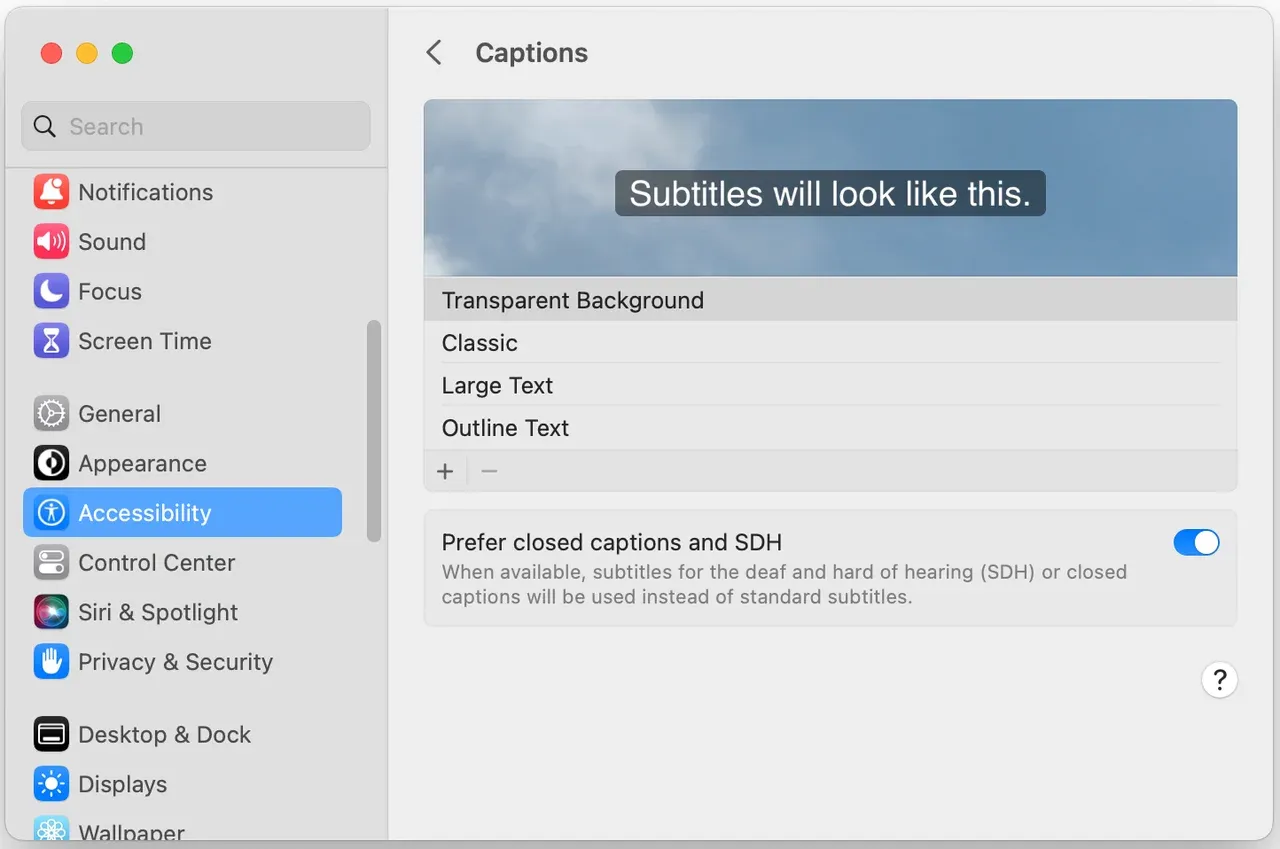1280x849 pixels.
Task: Click the Screen Time hourglass icon
Action: pos(51,341)
